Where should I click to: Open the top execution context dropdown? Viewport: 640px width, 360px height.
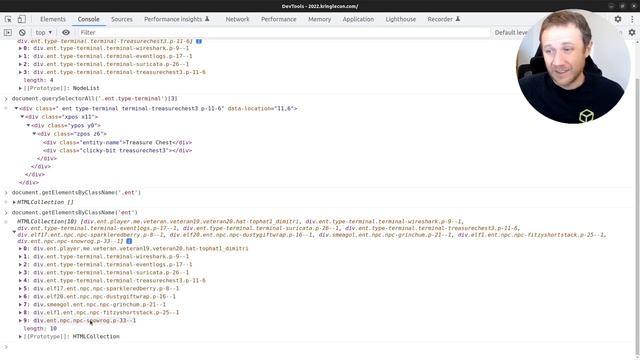pos(44,32)
